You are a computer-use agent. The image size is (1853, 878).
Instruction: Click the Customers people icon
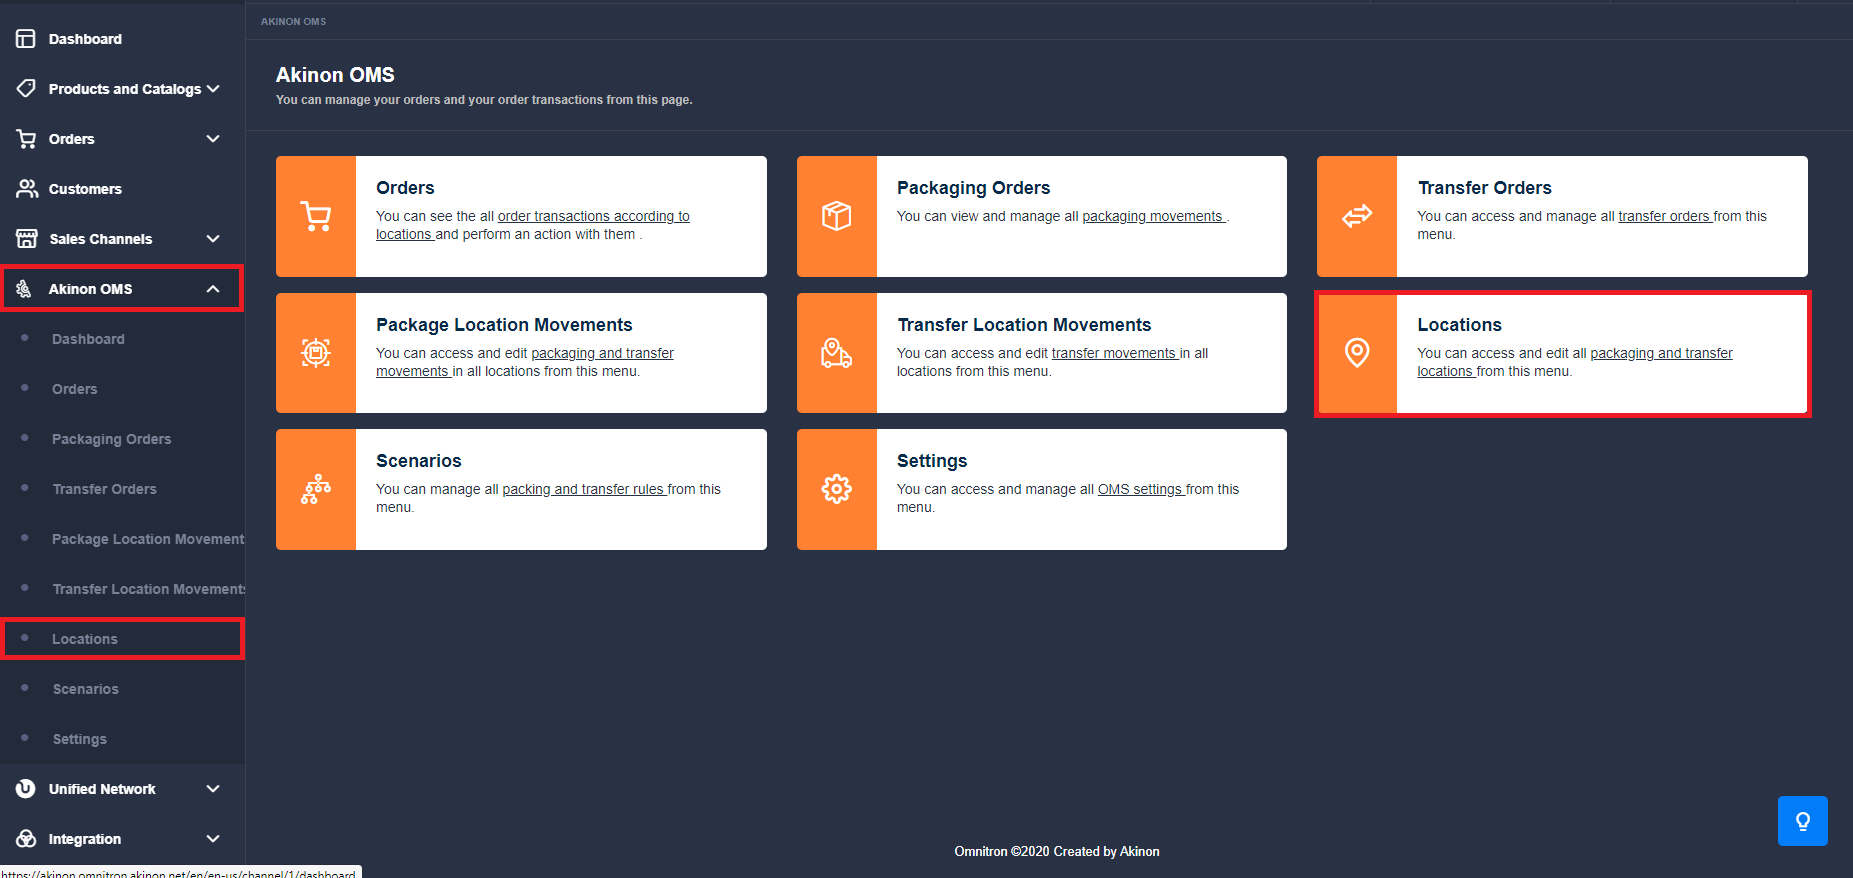26,189
